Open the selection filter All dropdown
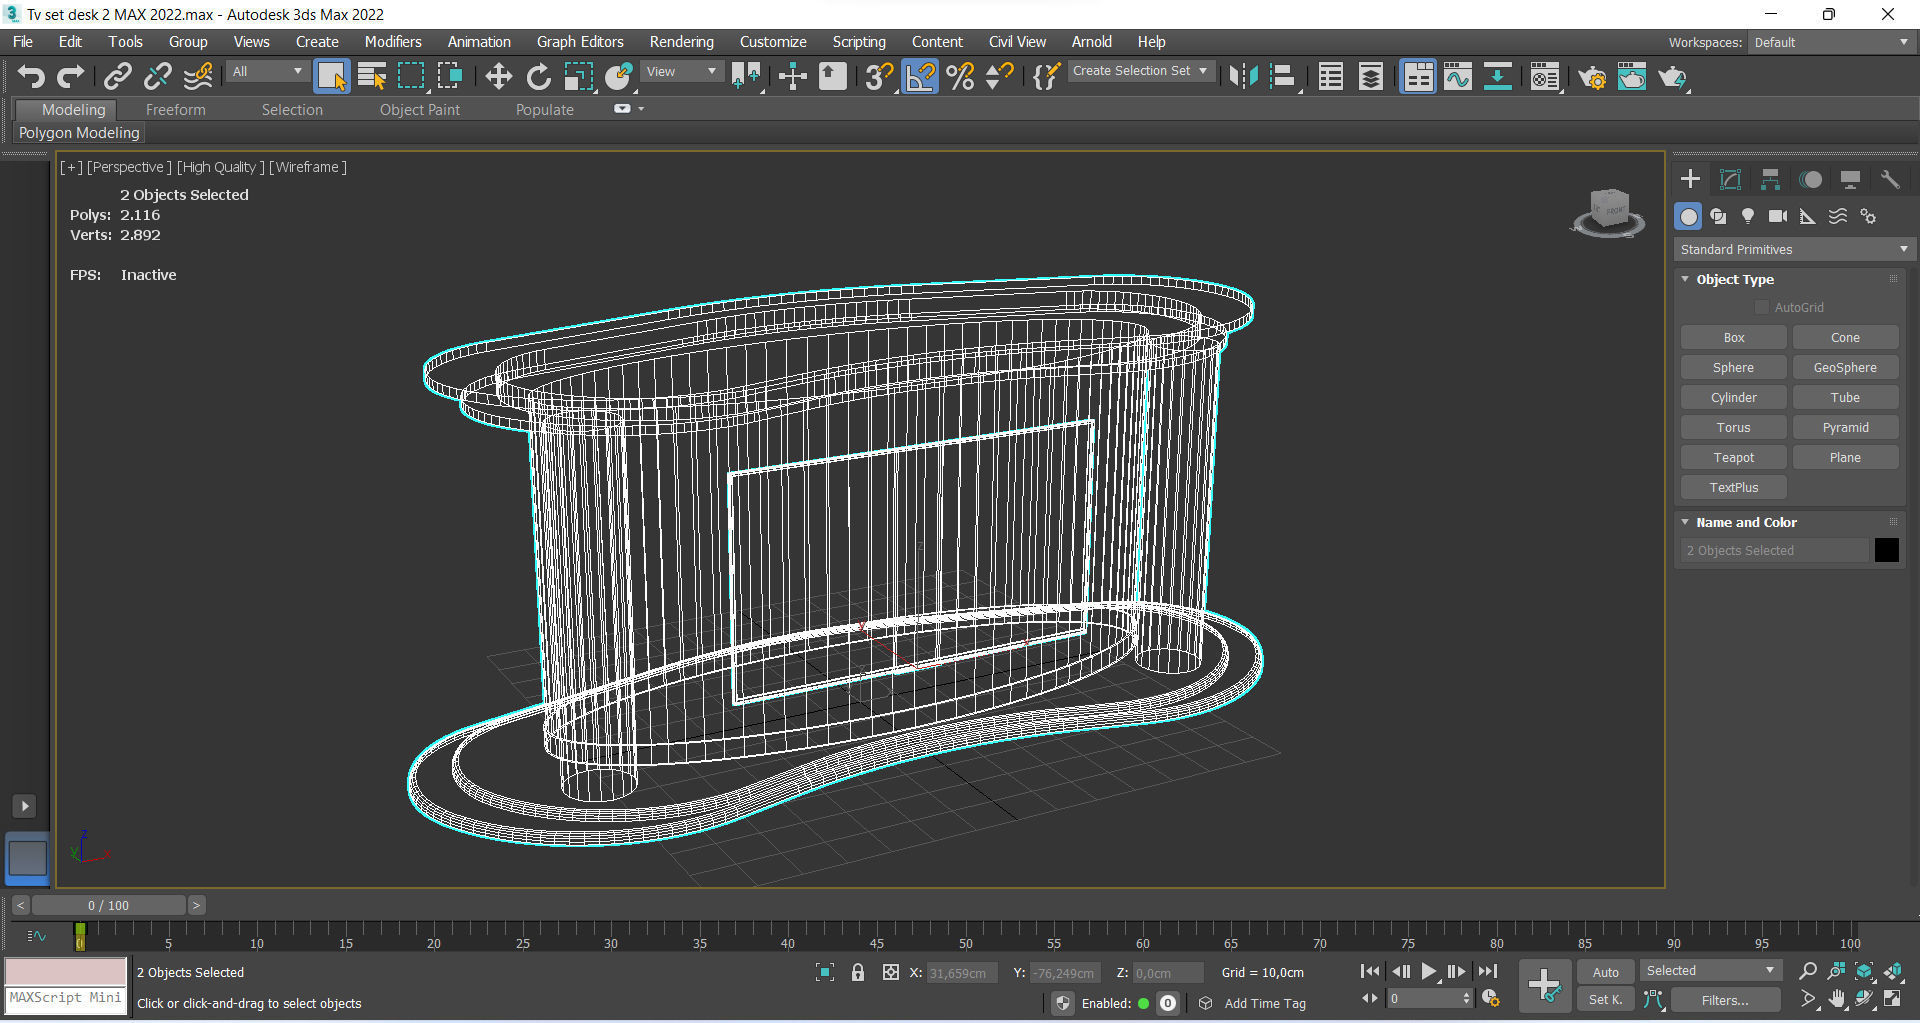The width and height of the screenshot is (1920, 1023). (x=266, y=72)
